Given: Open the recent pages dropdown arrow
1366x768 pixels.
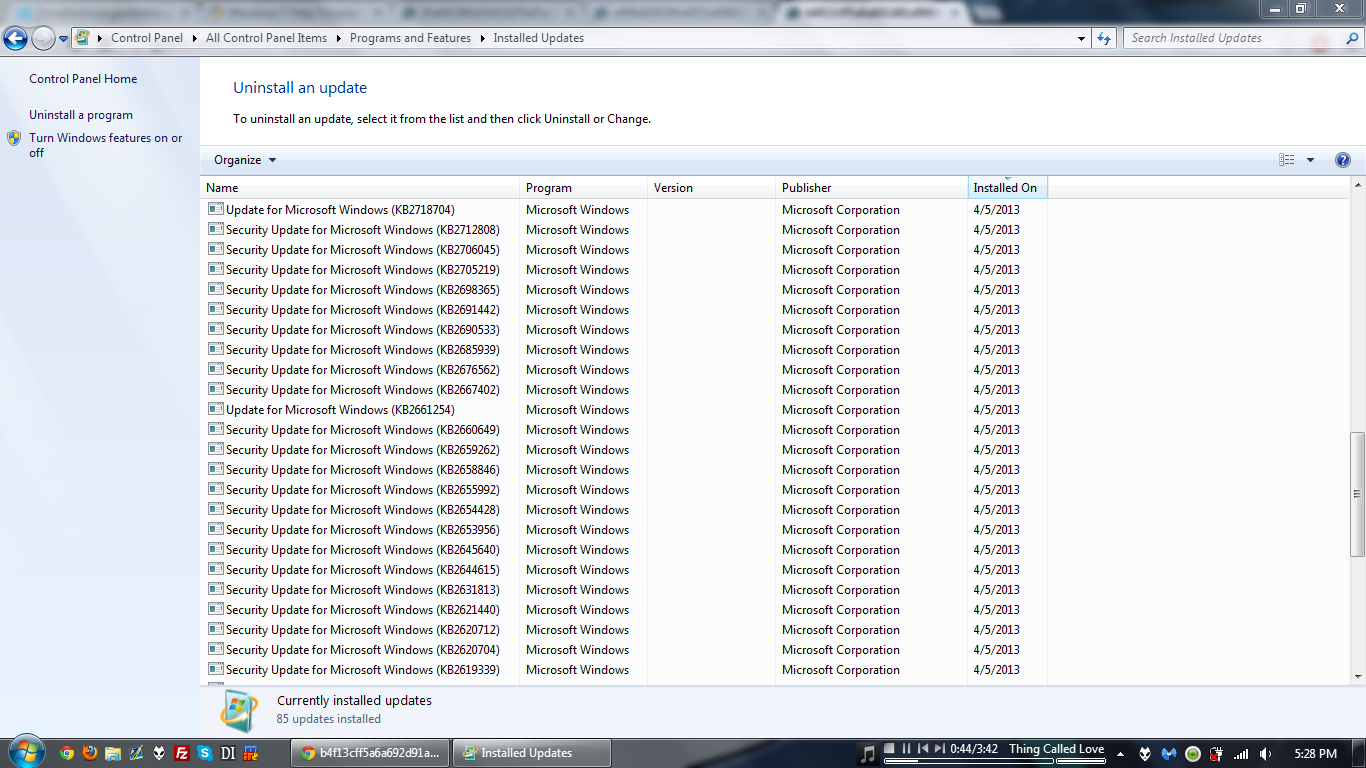Looking at the screenshot, I should (x=64, y=39).
